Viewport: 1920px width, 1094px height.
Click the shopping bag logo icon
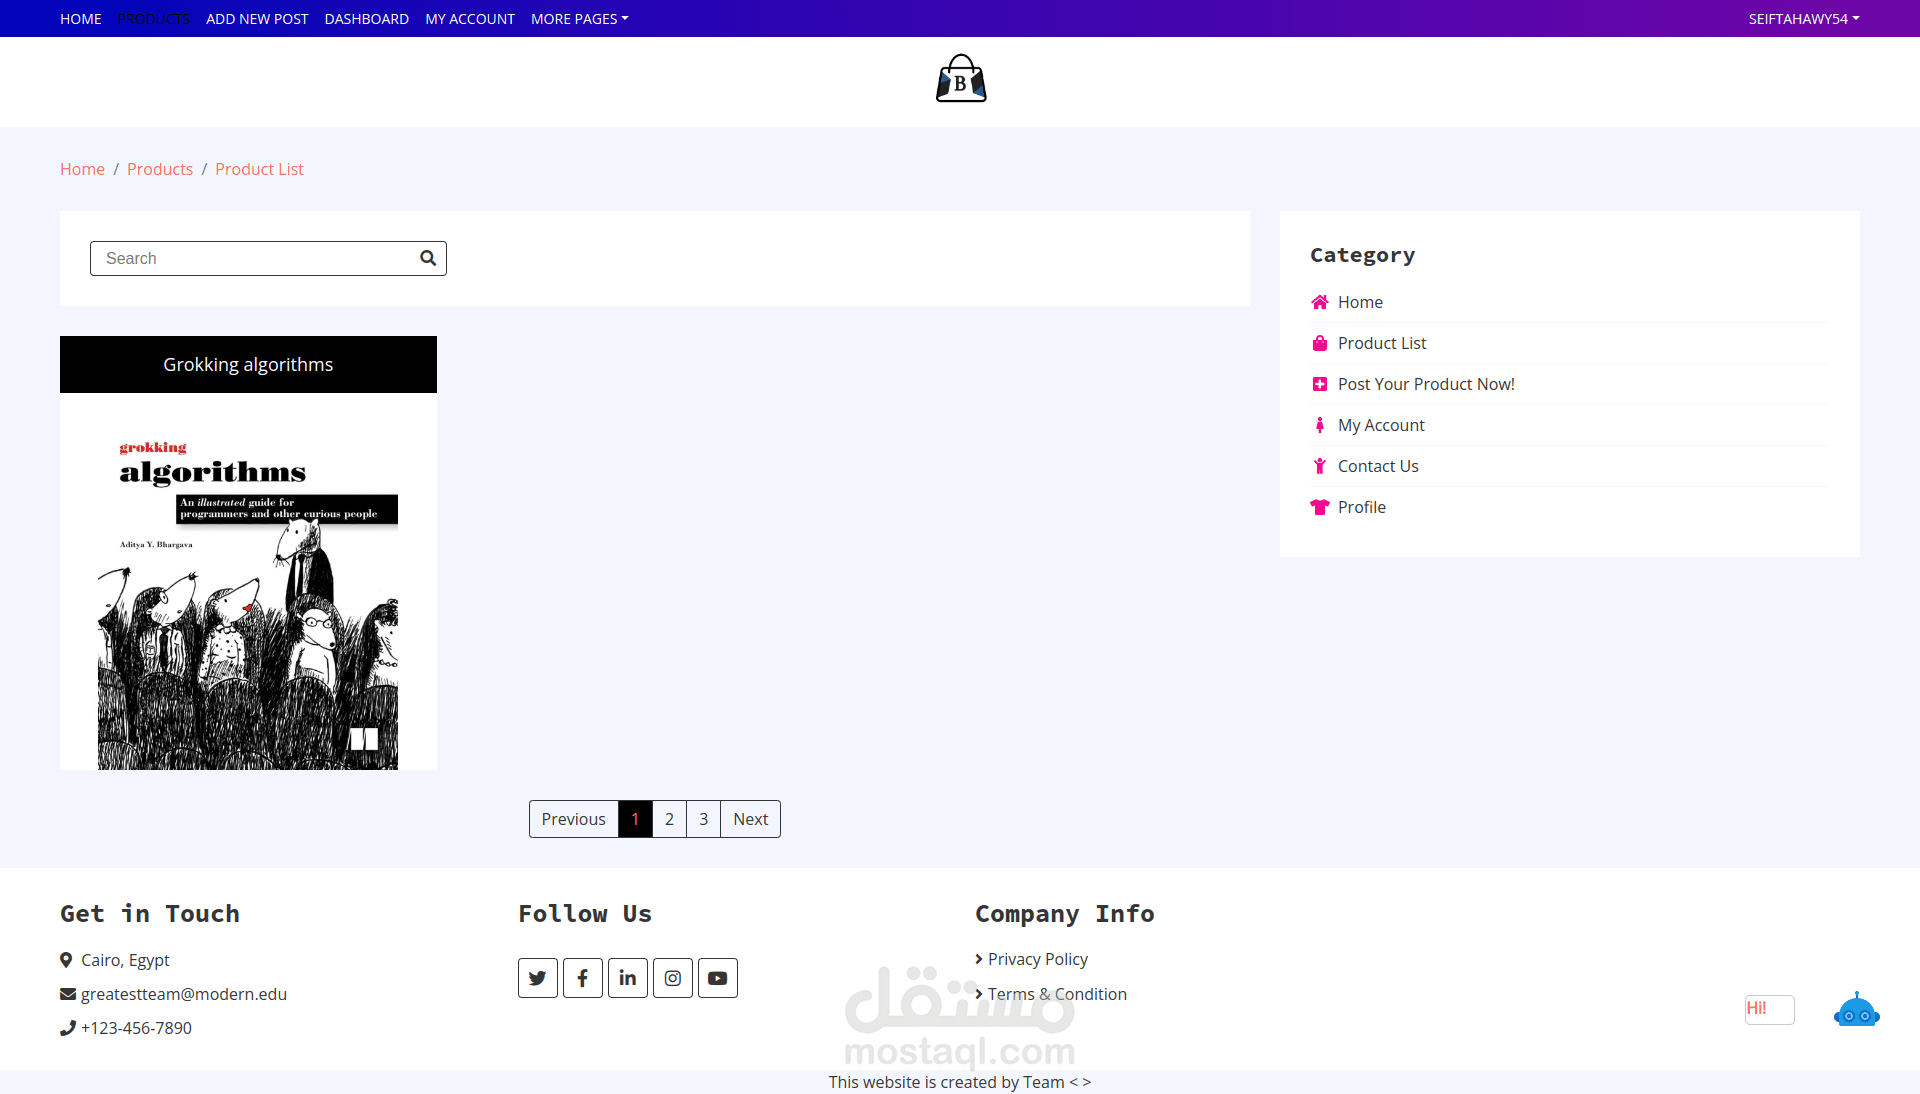[960, 79]
